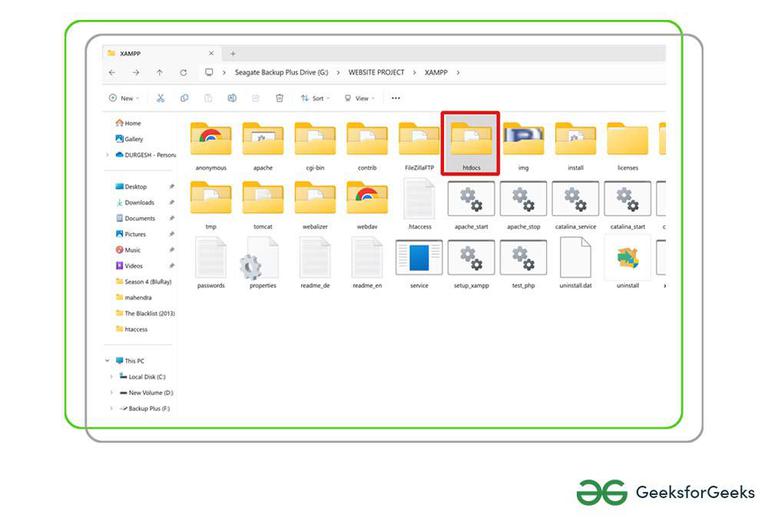768x518 pixels.
Task: Open Pictures in Quick access
Action: (131, 234)
